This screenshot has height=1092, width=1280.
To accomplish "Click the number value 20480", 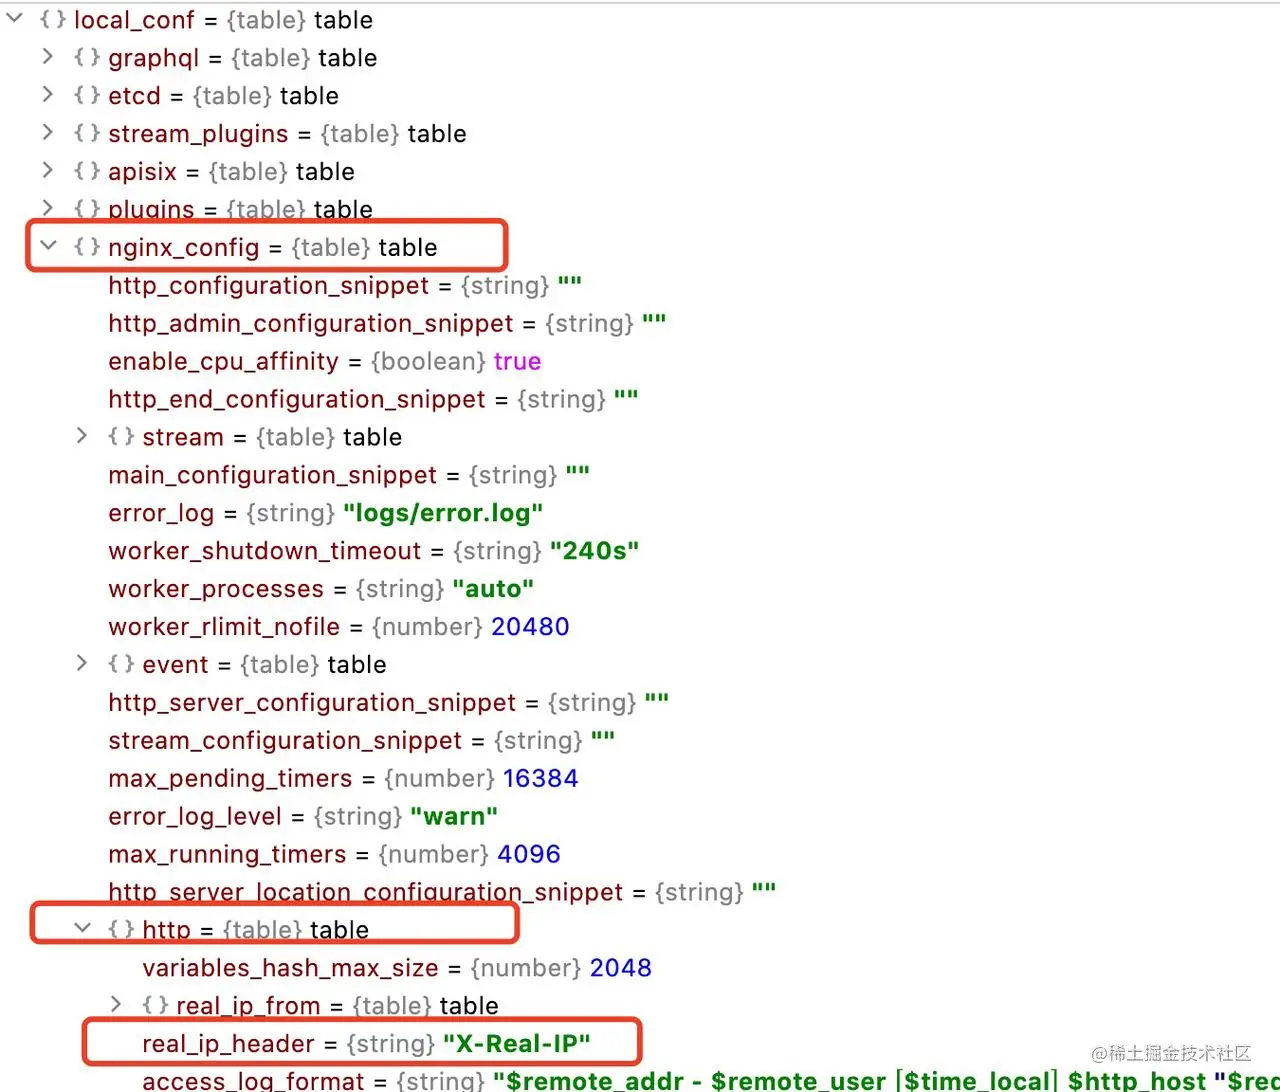I will pyautogui.click(x=530, y=627).
